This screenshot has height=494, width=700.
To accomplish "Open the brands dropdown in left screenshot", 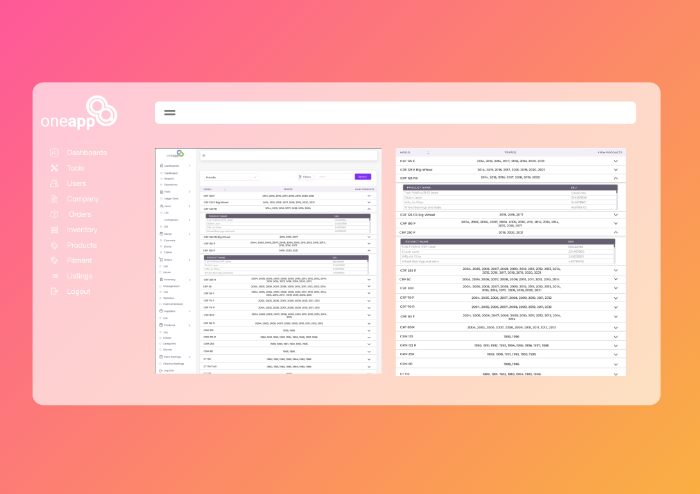I will click(231, 176).
